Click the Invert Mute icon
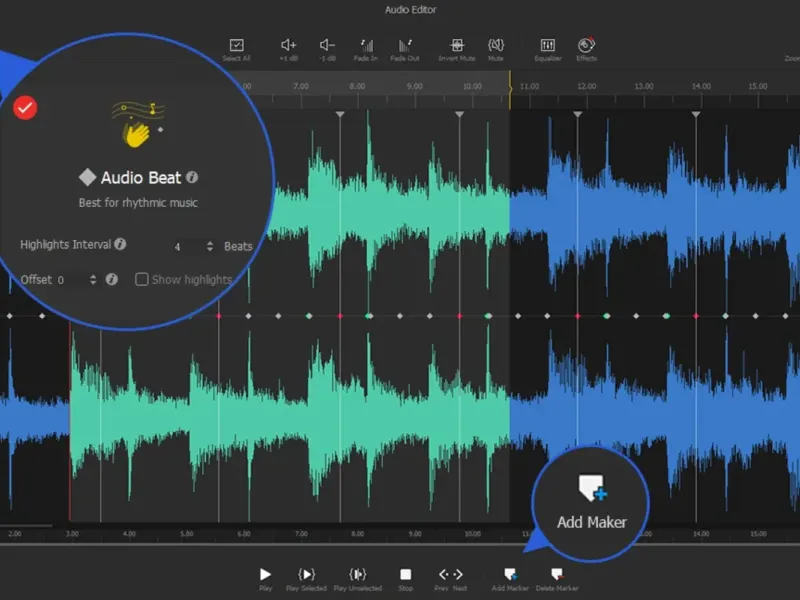This screenshot has width=800, height=600. (457, 45)
